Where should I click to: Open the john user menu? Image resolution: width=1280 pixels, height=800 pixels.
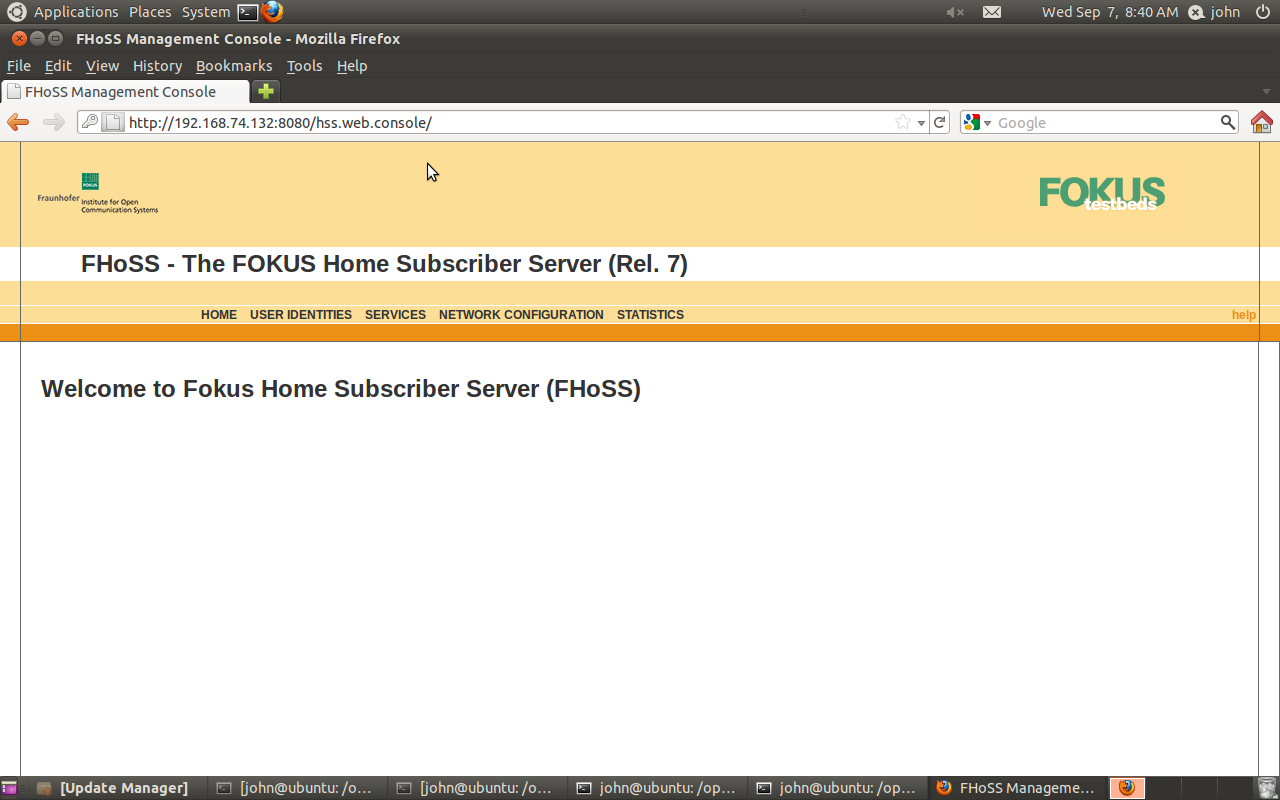tap(1214, 12)
